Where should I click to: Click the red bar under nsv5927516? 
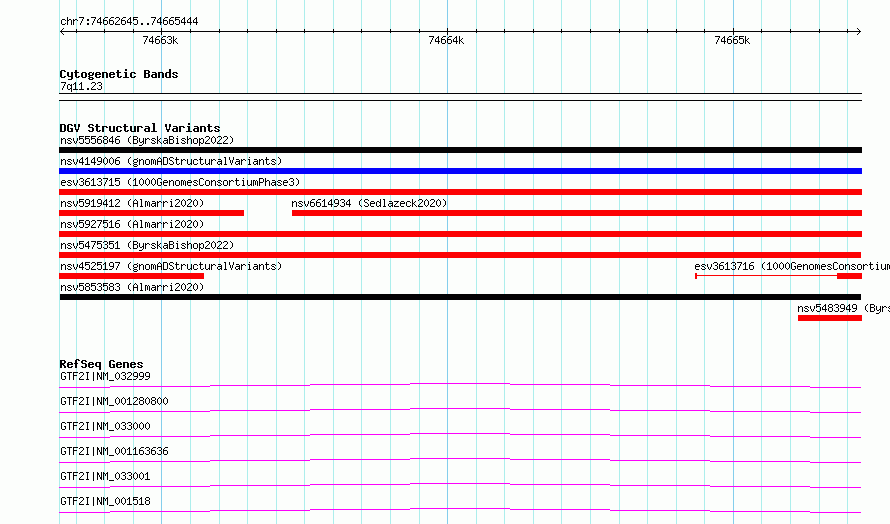click(460, 234)
